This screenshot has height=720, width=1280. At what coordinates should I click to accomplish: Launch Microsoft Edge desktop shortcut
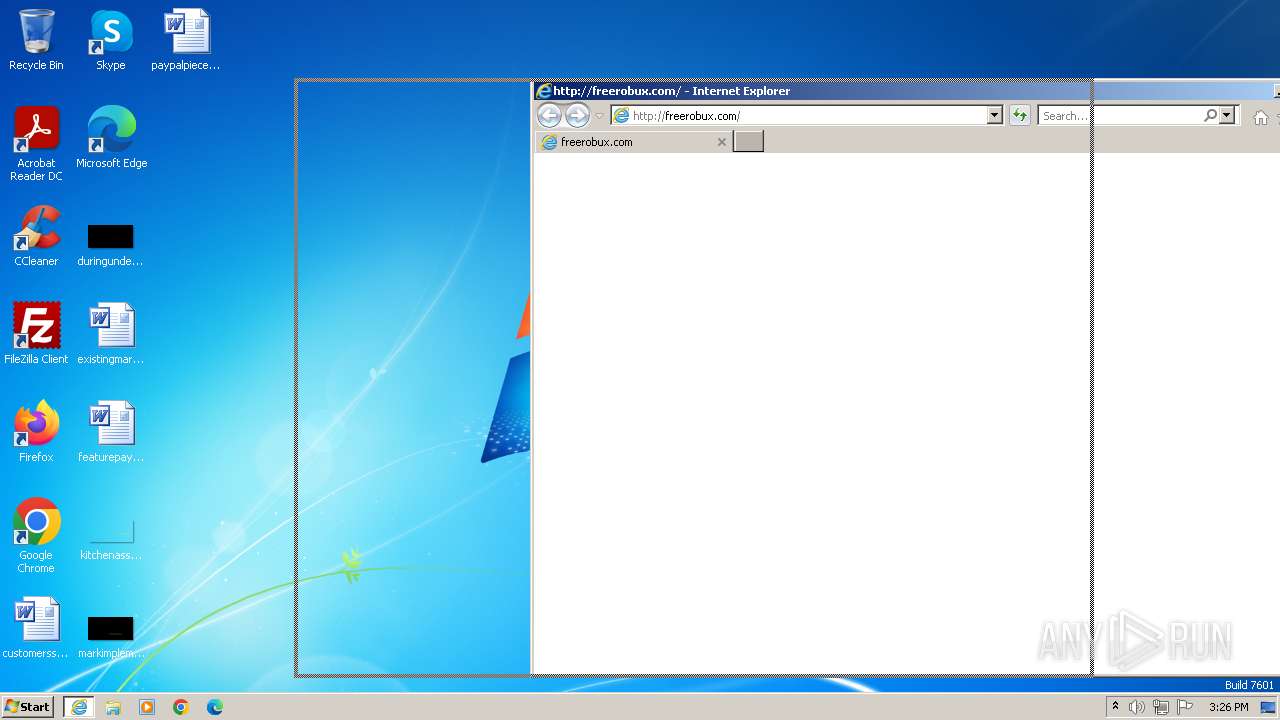(111, 138)
